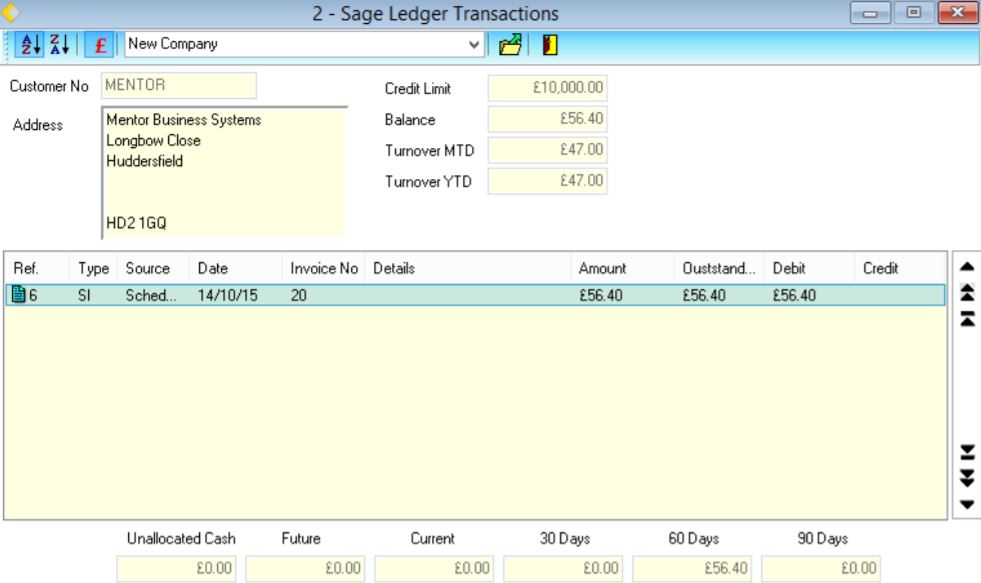Viewport: 981px width, 583px height.
Task: Close the Sage Ledger Transactions window
Action: point(957,13)
